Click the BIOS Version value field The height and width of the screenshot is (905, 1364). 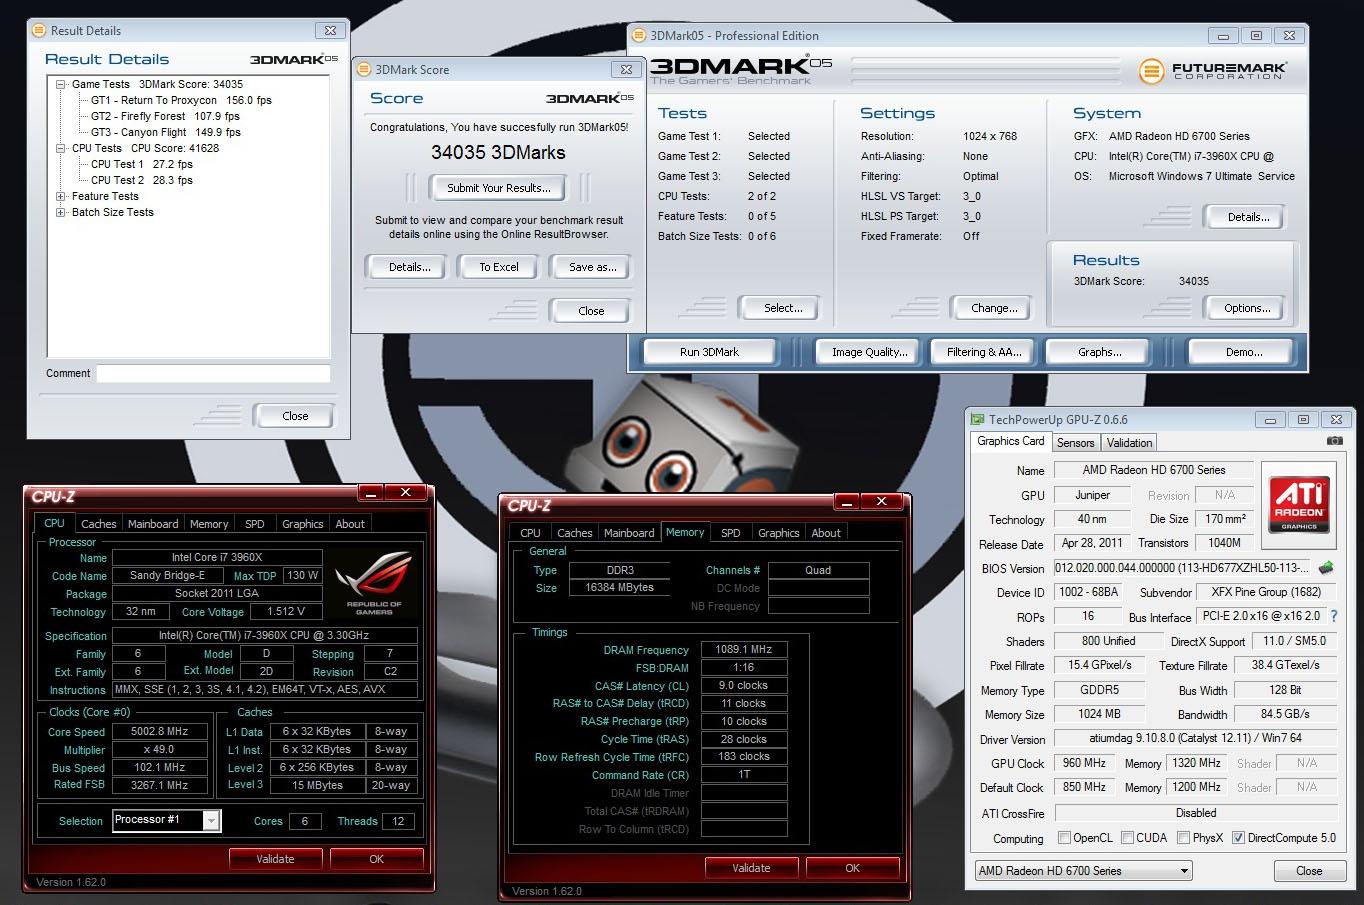(x=1183, y=568)
